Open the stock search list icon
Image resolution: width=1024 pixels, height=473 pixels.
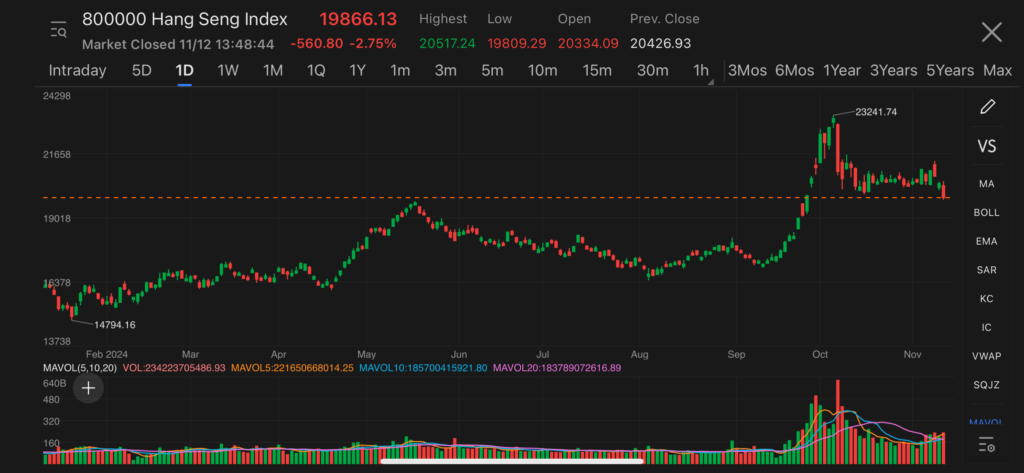pos(59,30)
